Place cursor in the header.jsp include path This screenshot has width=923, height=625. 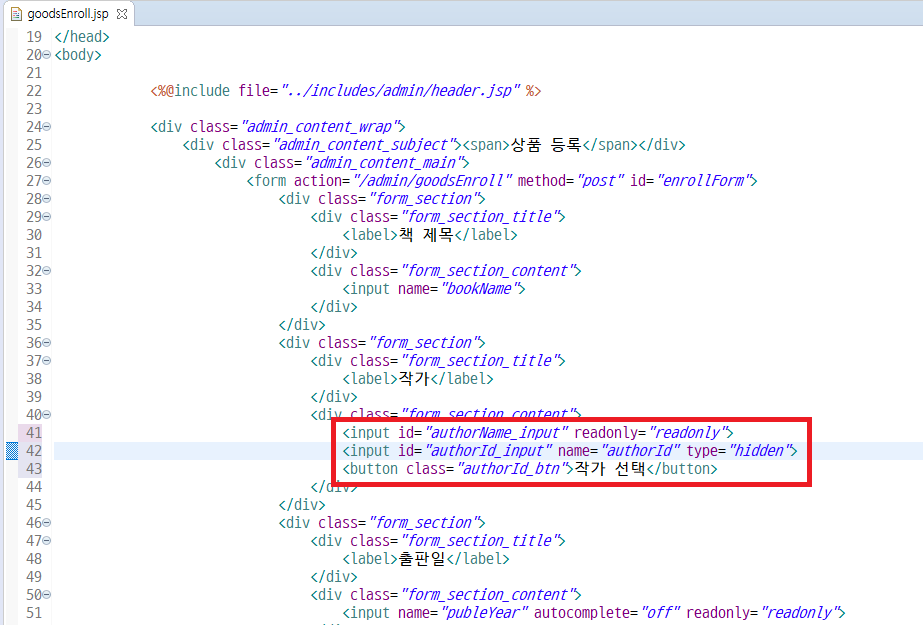(x=400, y=91)
